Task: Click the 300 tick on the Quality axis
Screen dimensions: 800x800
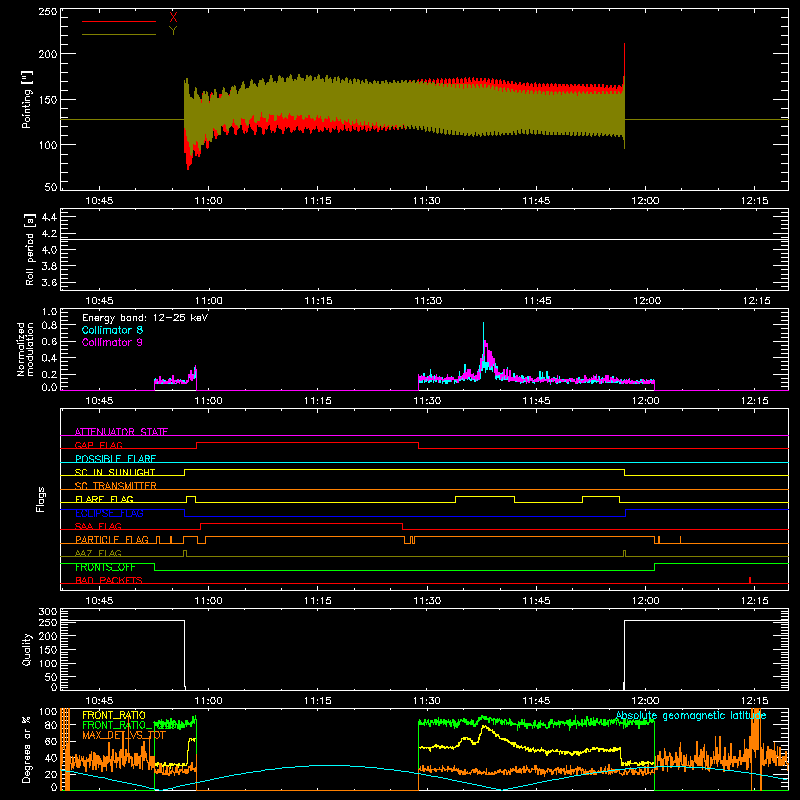Action: click(x=48, y=612)
